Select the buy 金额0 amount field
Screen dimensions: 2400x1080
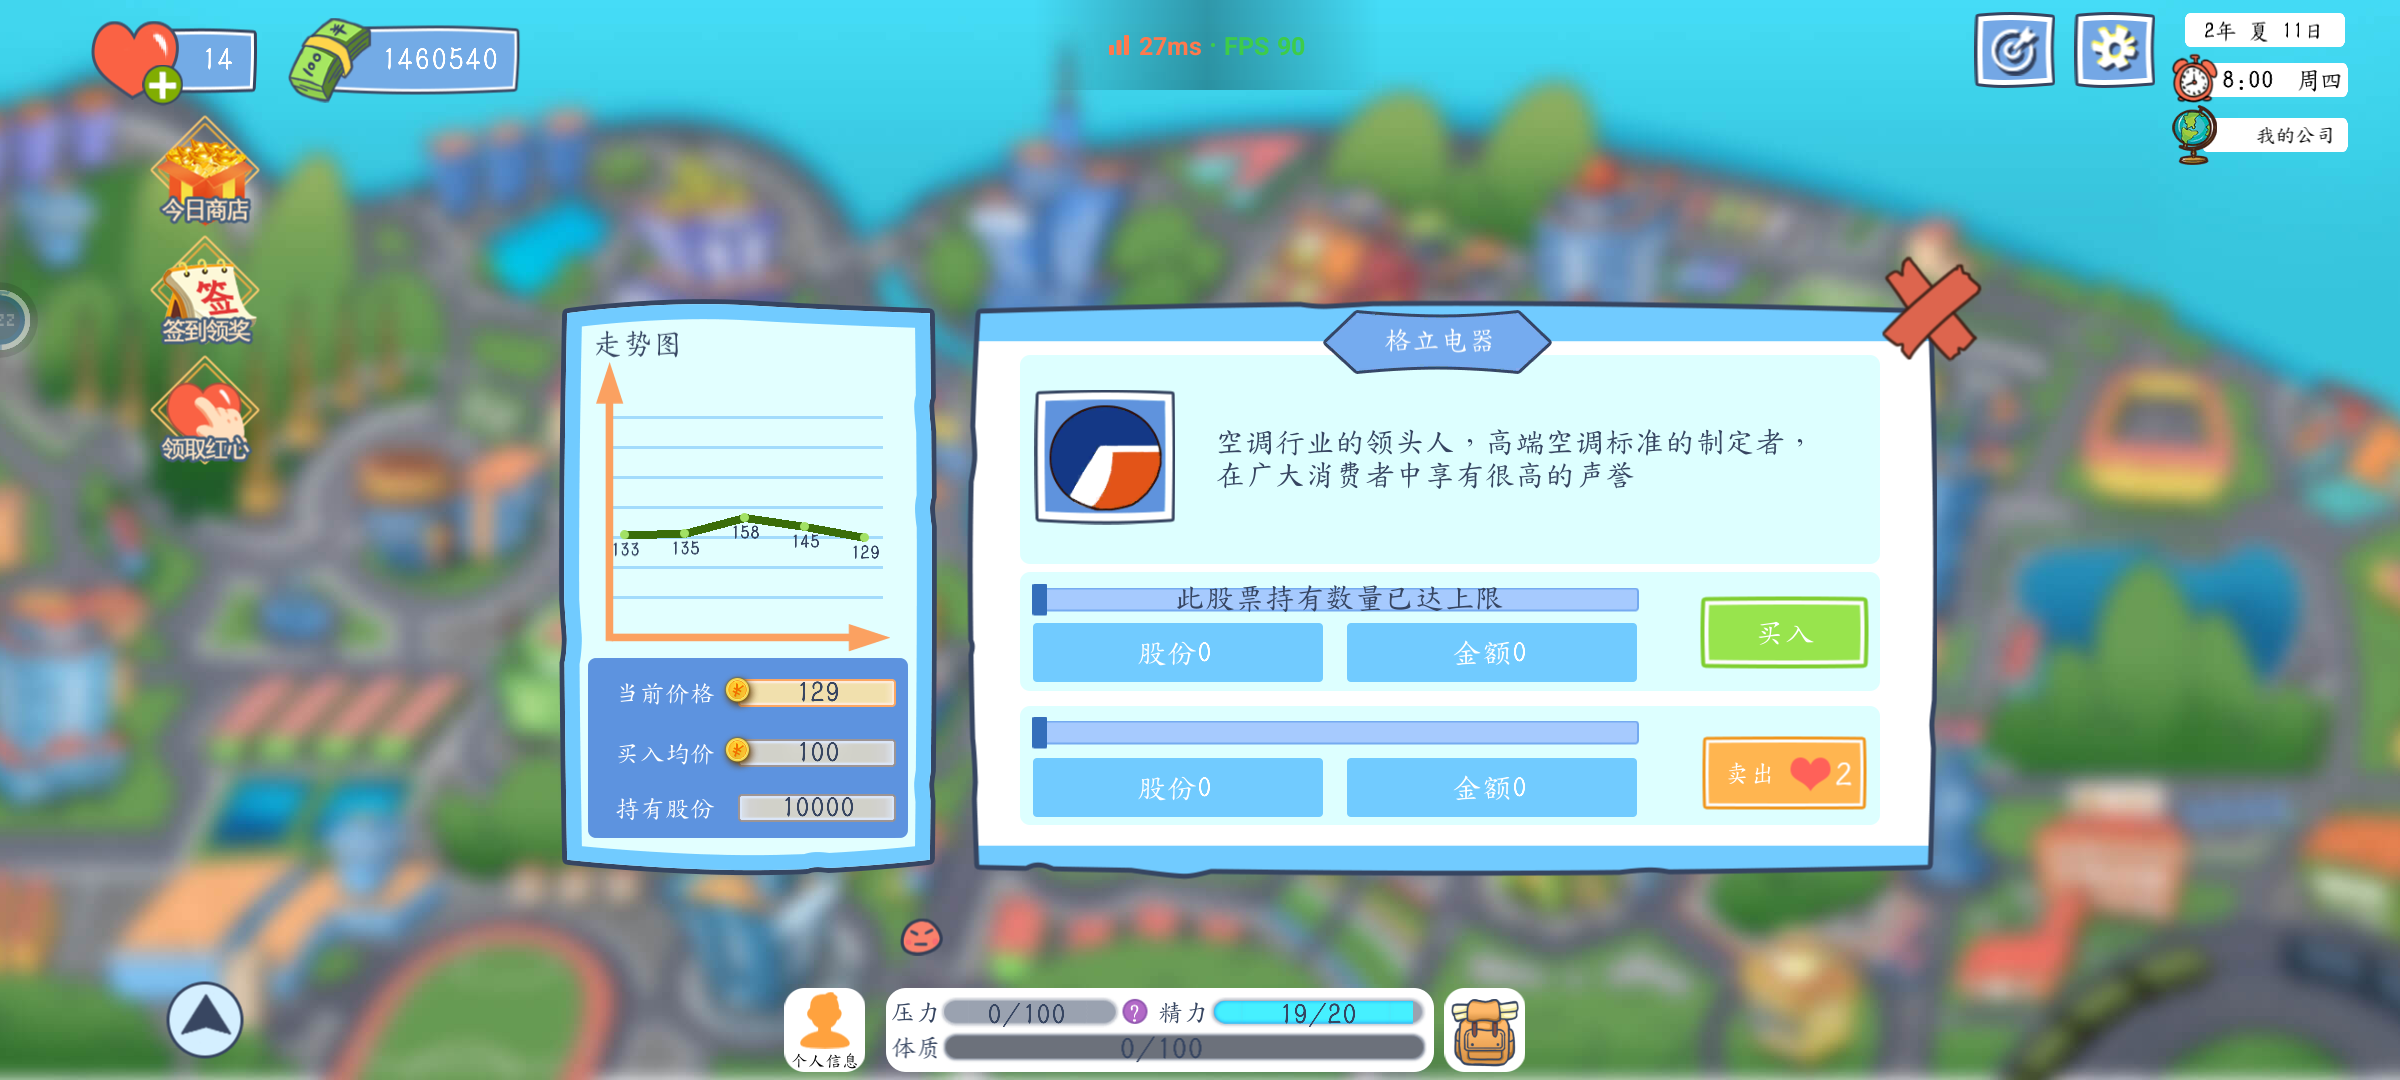pos(1491,653)
